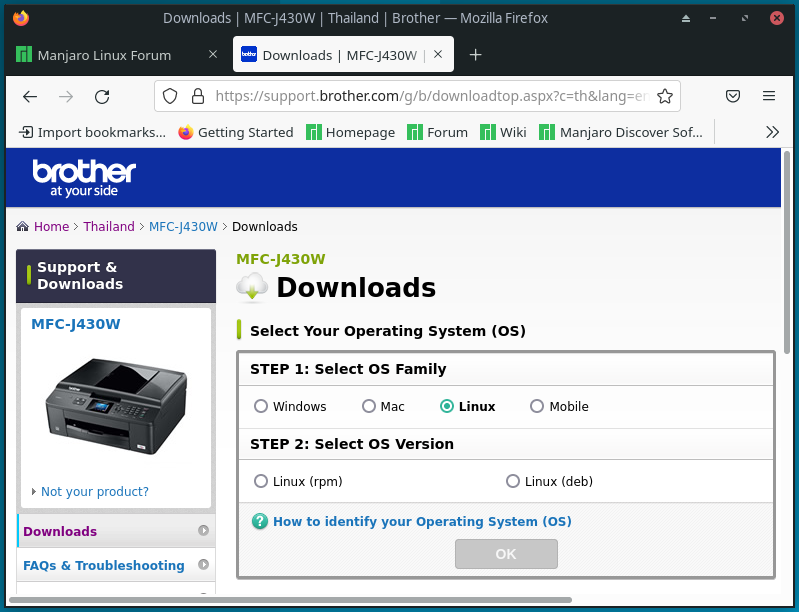The width and height of the screenshot is (799, 612).
Task: Click the Brother logo in the header
Action: 84,177
